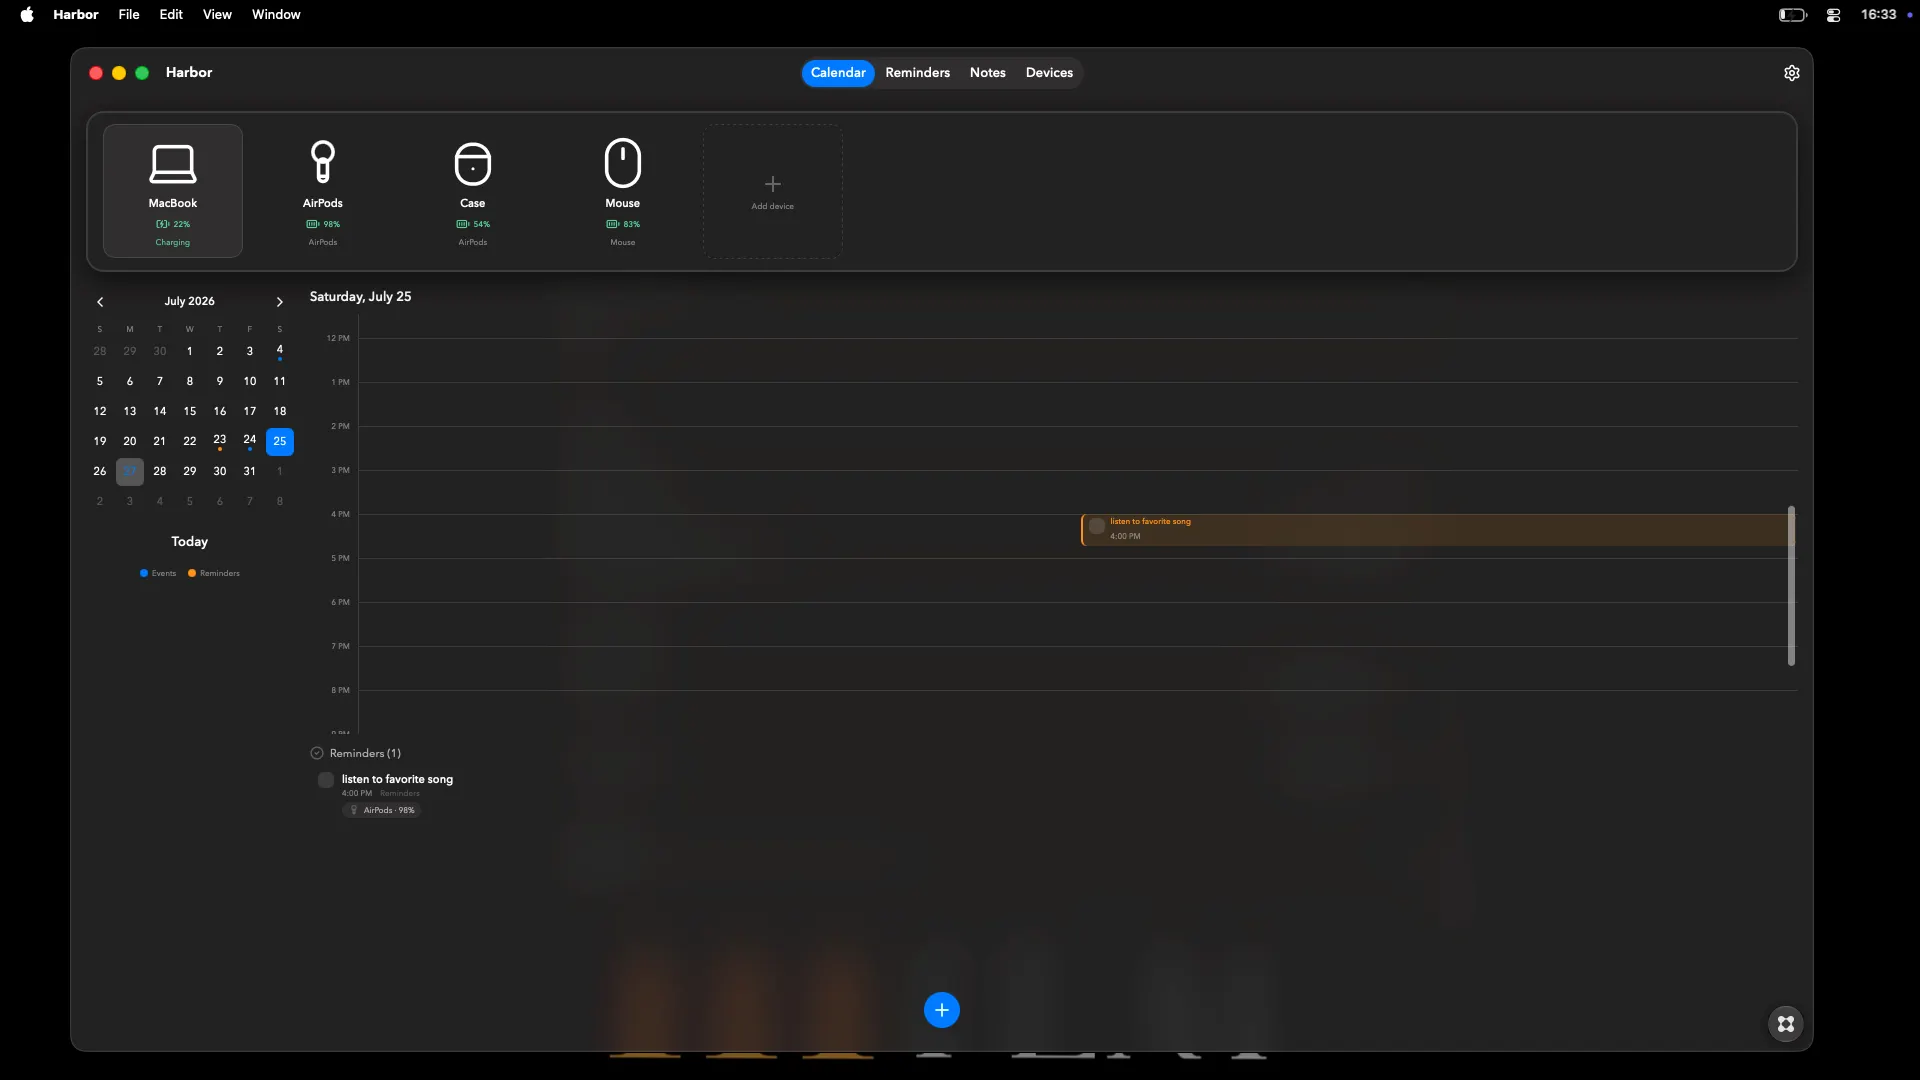
Task: Go to next month in mini calendar
Action: (x=280, y=302)
